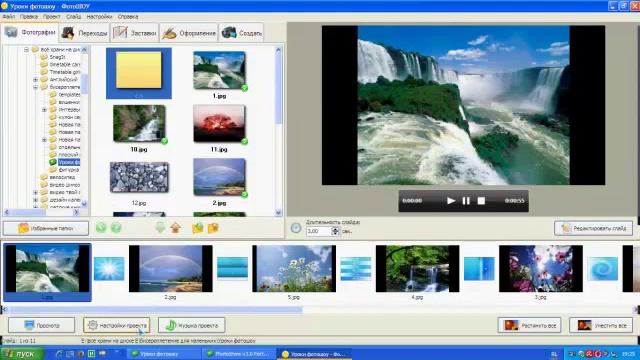
Task: Play the slideshow preview
Action: [451, 201]
